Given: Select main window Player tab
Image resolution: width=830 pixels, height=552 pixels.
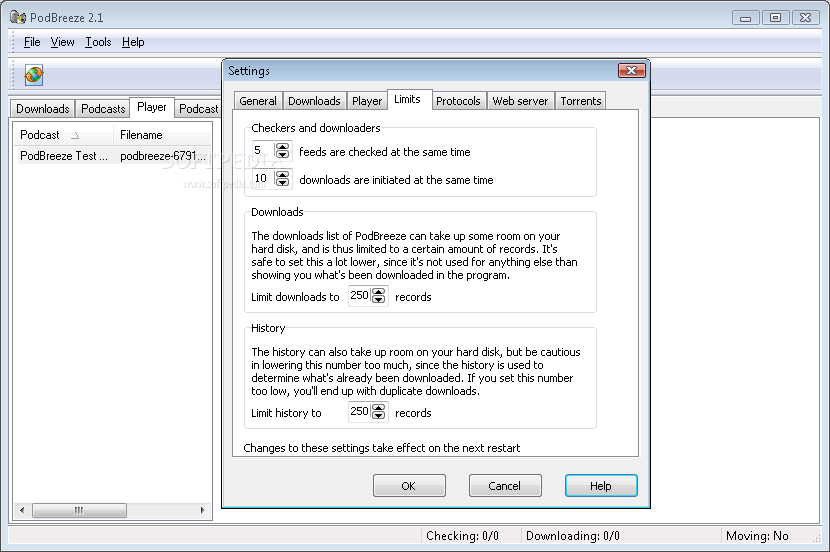Looking at the screenshot, I should click(x=152, y=107).
